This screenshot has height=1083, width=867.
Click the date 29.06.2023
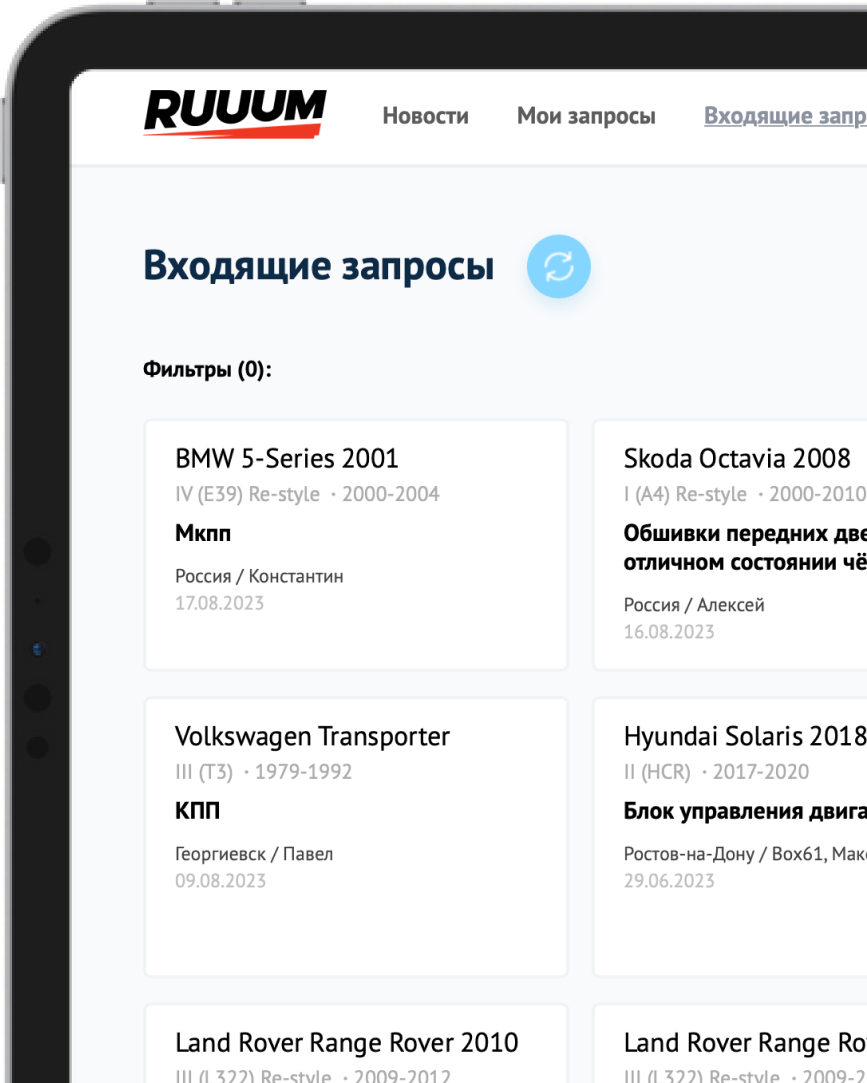pyautogui.click(x=669, y=881)
